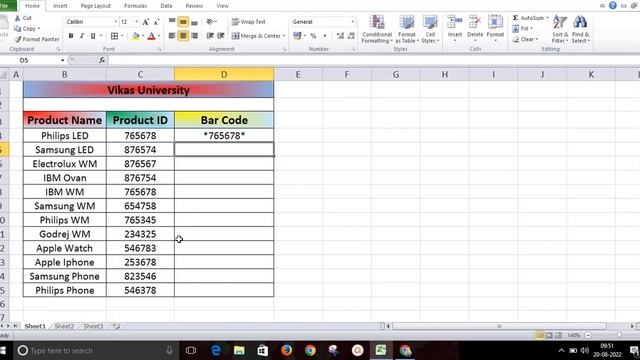
Task: Click the Insert Function fx icon
Action: (x=102, y=60)
